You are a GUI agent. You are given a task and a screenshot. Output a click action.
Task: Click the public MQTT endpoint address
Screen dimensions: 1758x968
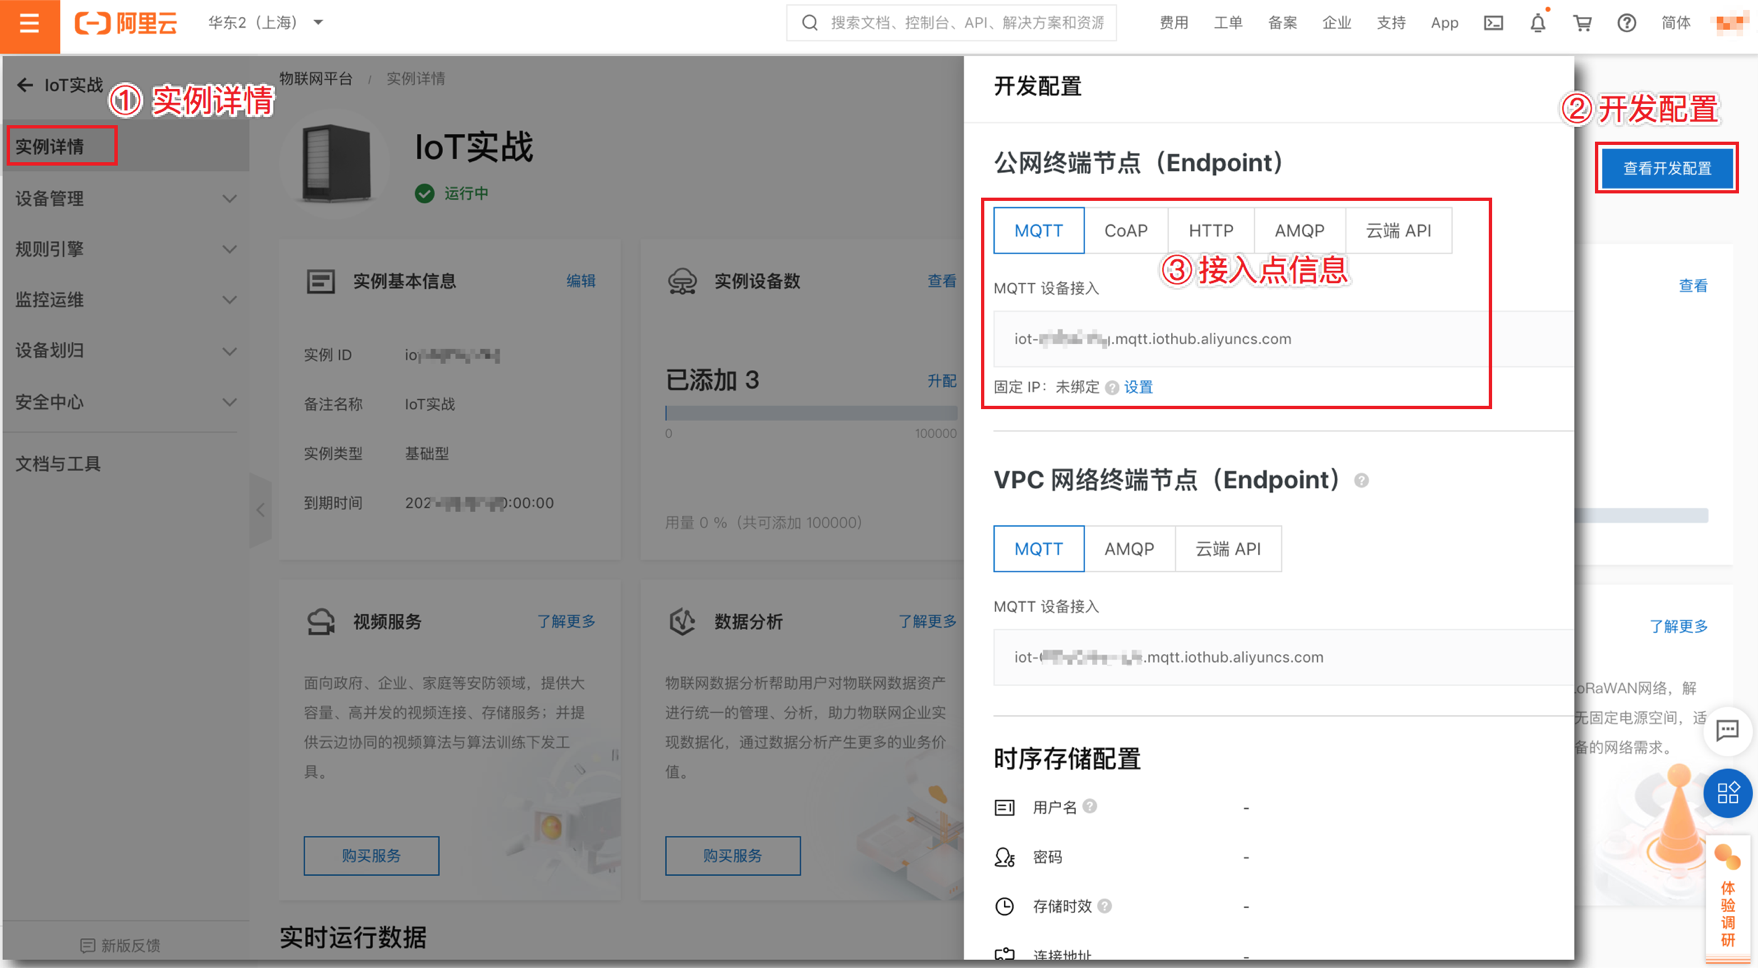pyautogui.click(x=1153, y=339)
